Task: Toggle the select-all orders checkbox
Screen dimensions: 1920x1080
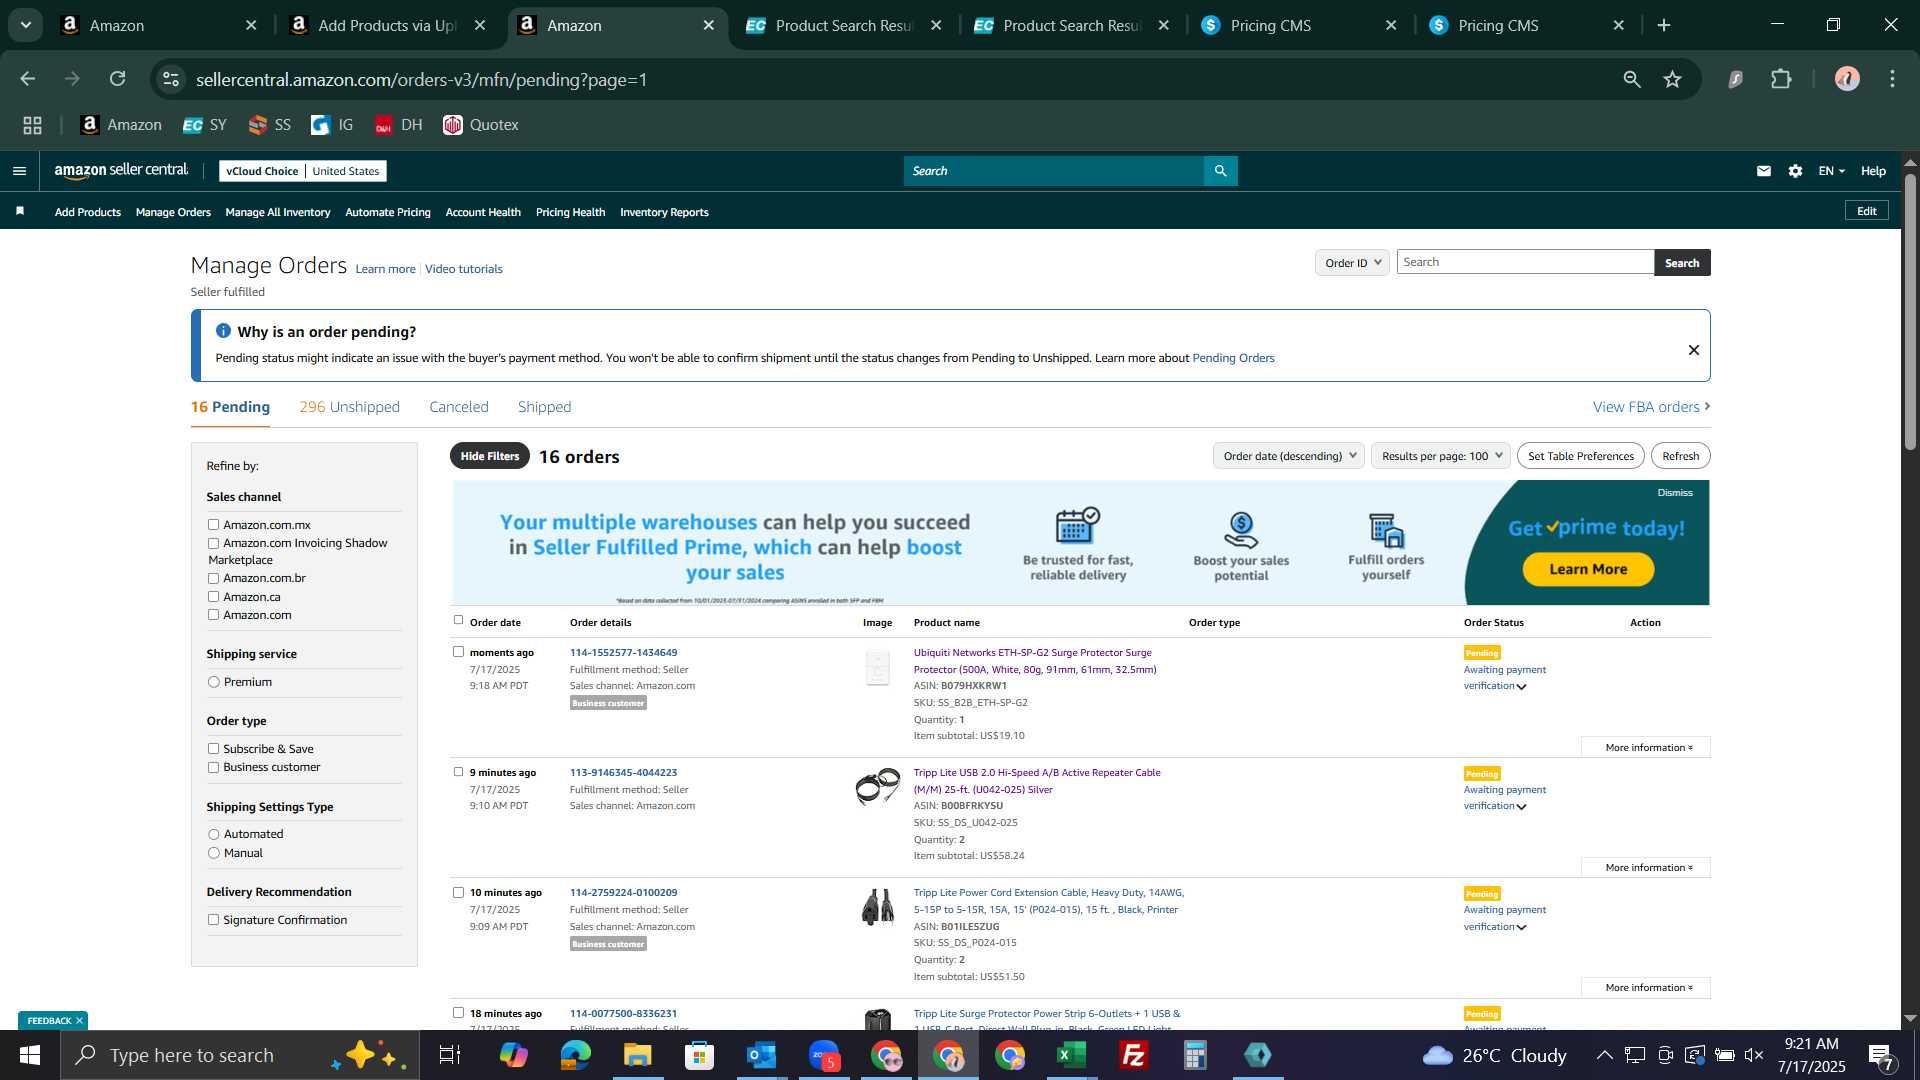Action: (458, 620)
